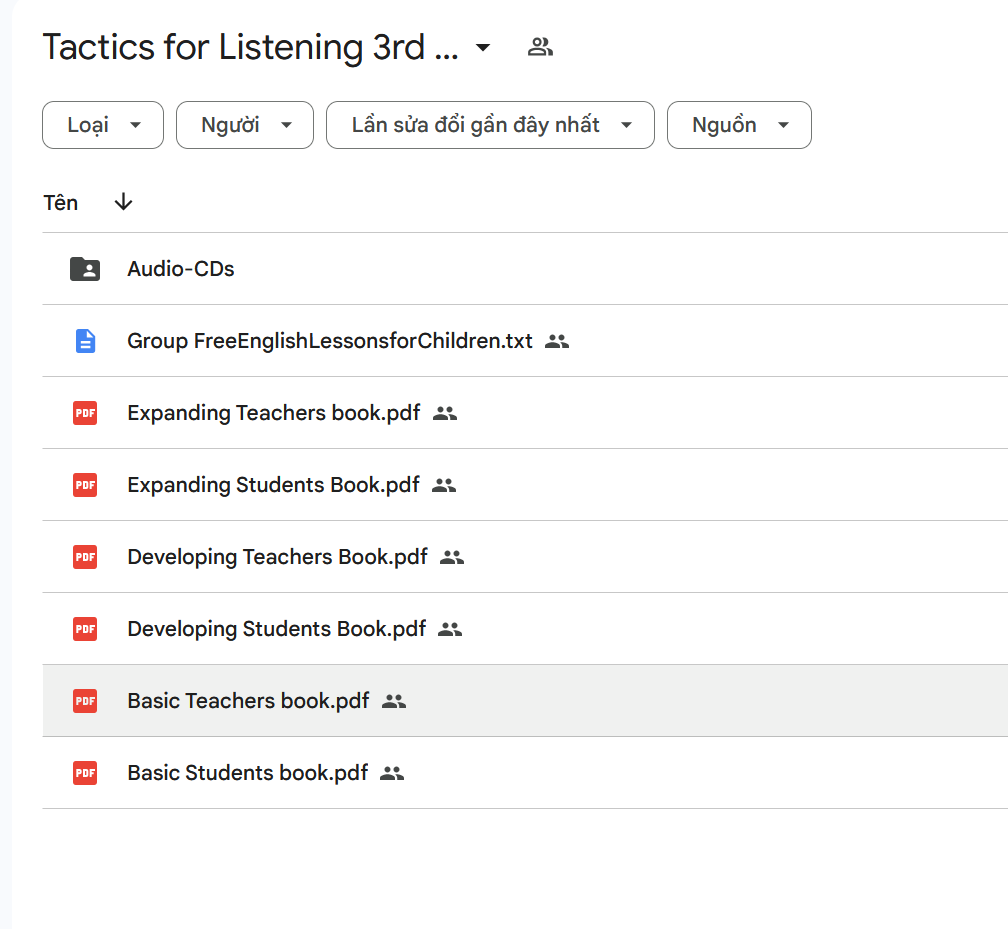Expand the Tactics for Listening folder title menu
Screen dimensions: 1008x929
pos(483,47)
